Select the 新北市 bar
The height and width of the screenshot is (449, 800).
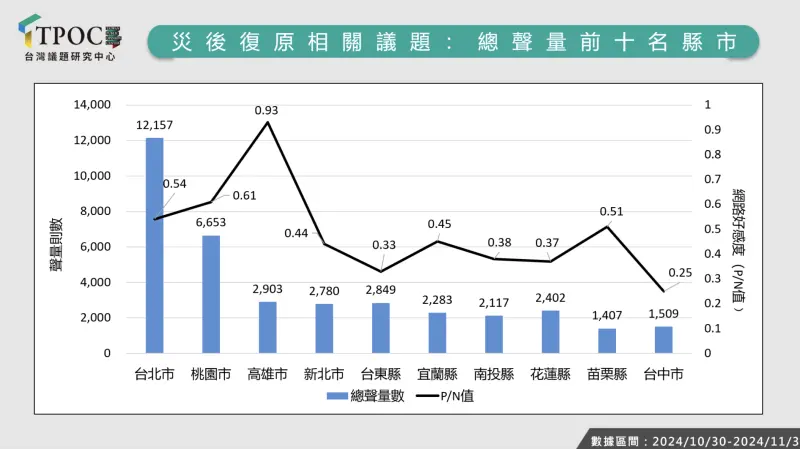click(x=324, y=329)
